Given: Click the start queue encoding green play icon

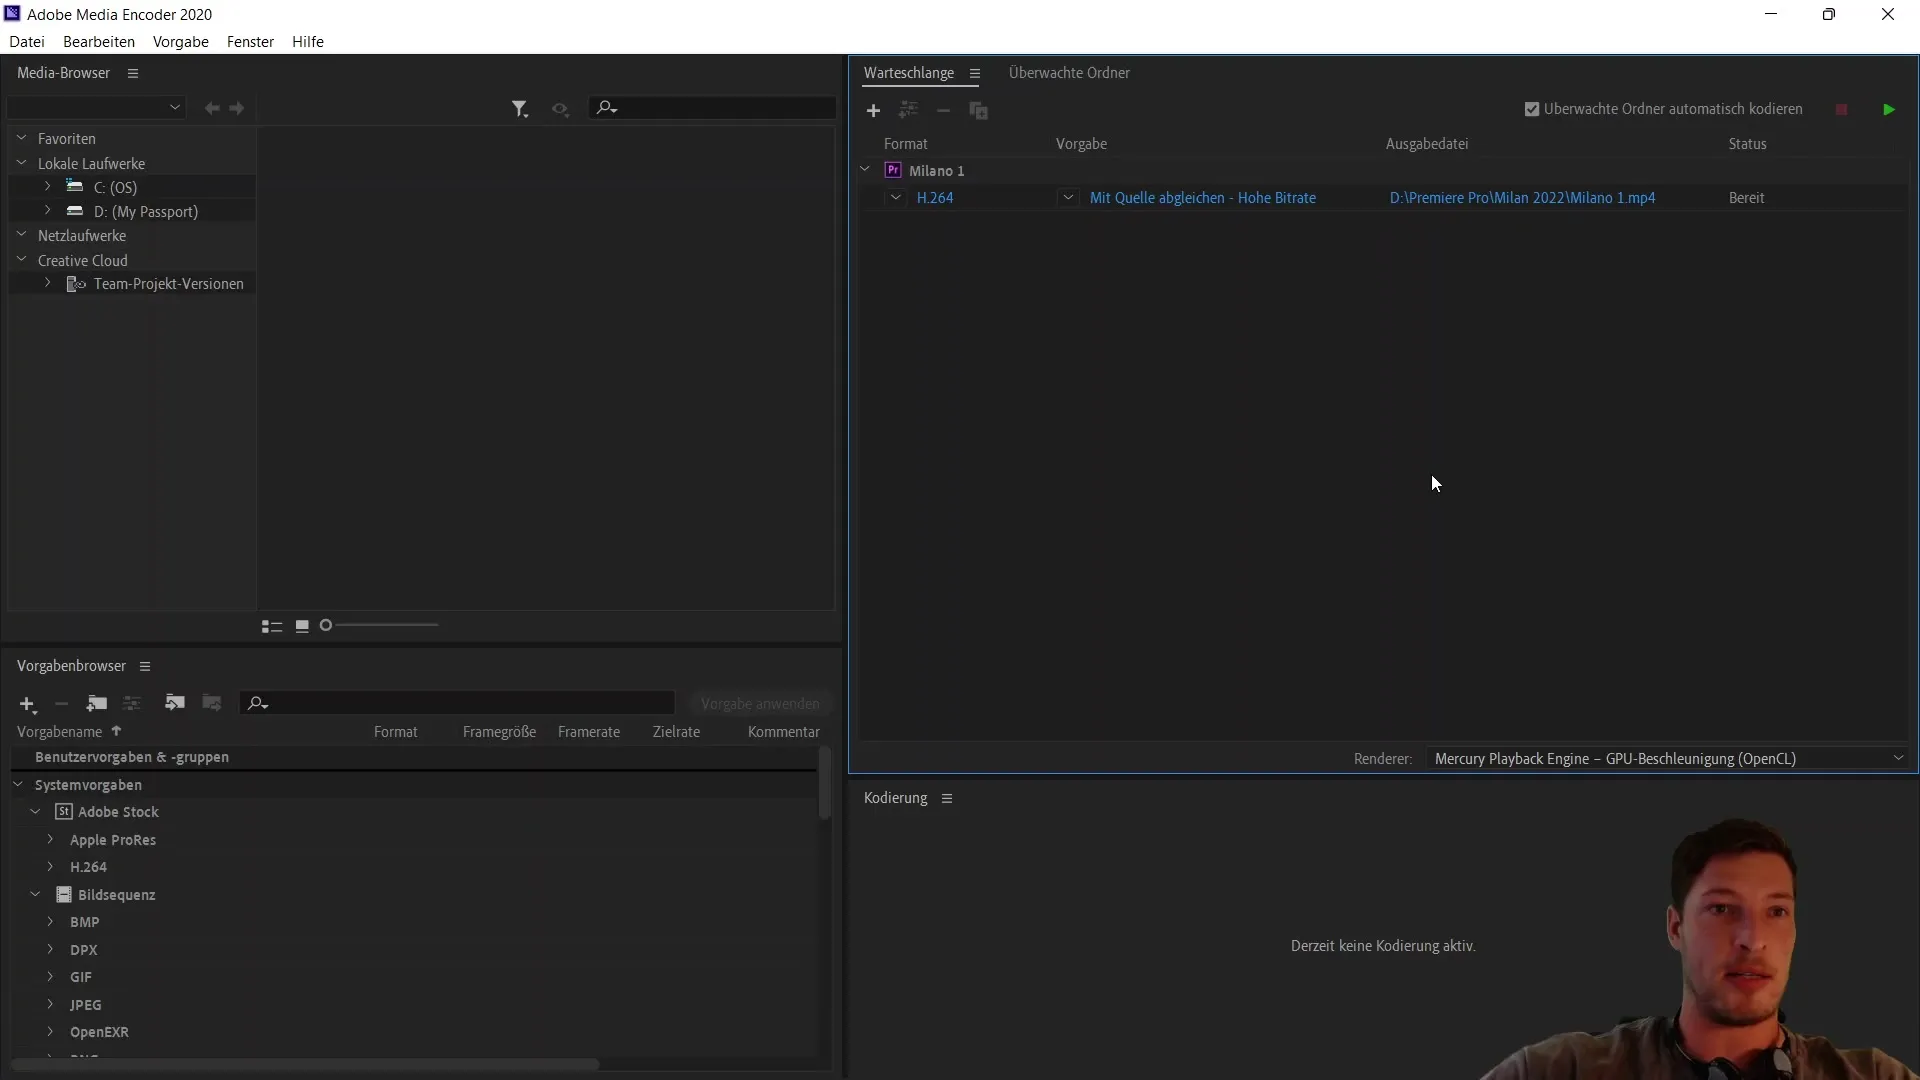Looking at the screenshot, I should click(1888, 109).
